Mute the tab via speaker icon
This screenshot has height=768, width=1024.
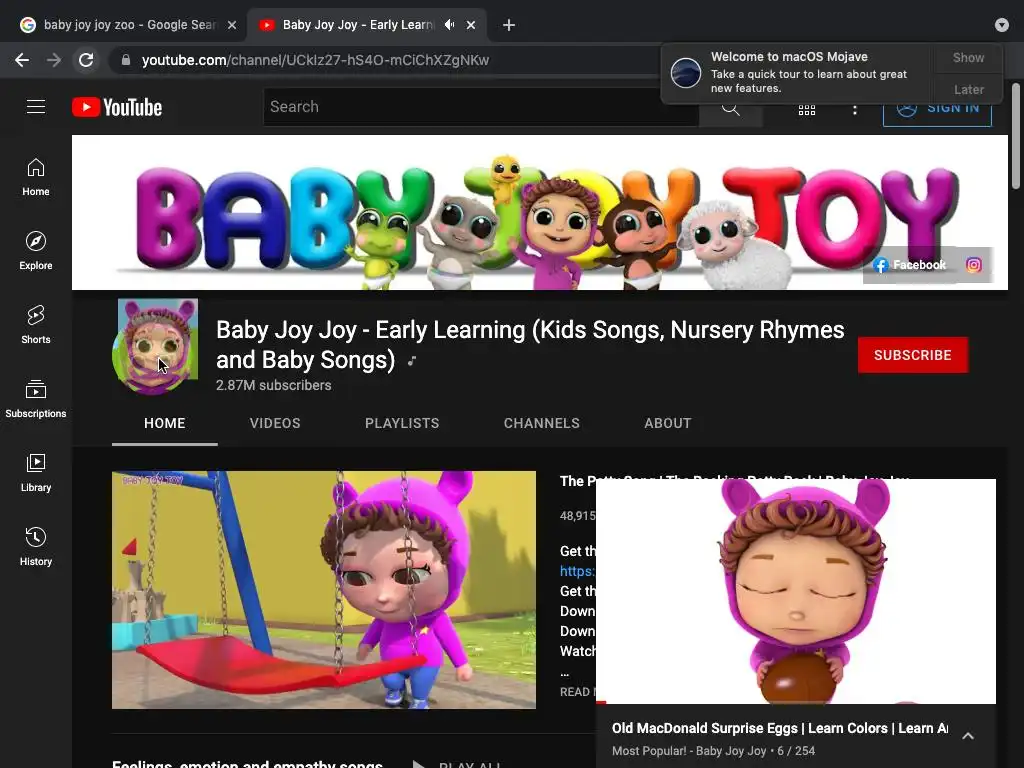[x=449, y=25]
